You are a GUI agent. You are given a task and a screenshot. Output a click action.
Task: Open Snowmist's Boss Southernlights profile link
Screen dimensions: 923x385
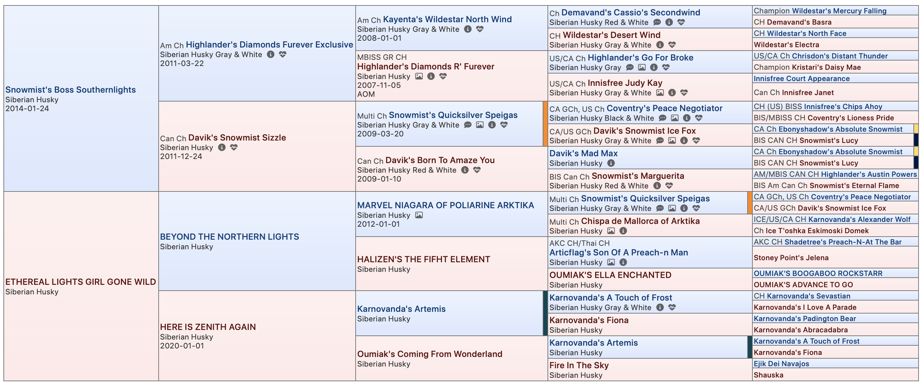pyautogui.click(x=71, y=90)
